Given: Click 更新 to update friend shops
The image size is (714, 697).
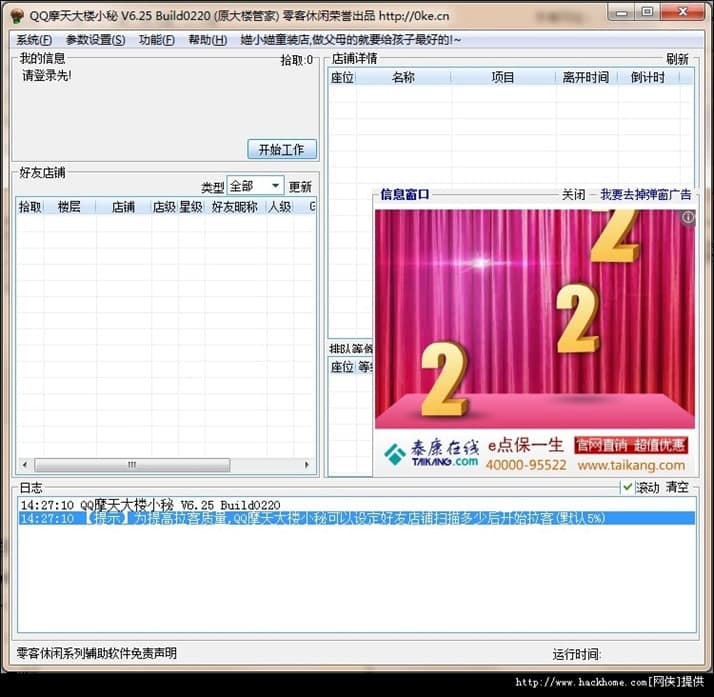Looking at the screenshot, I should [x=301, y=187].
